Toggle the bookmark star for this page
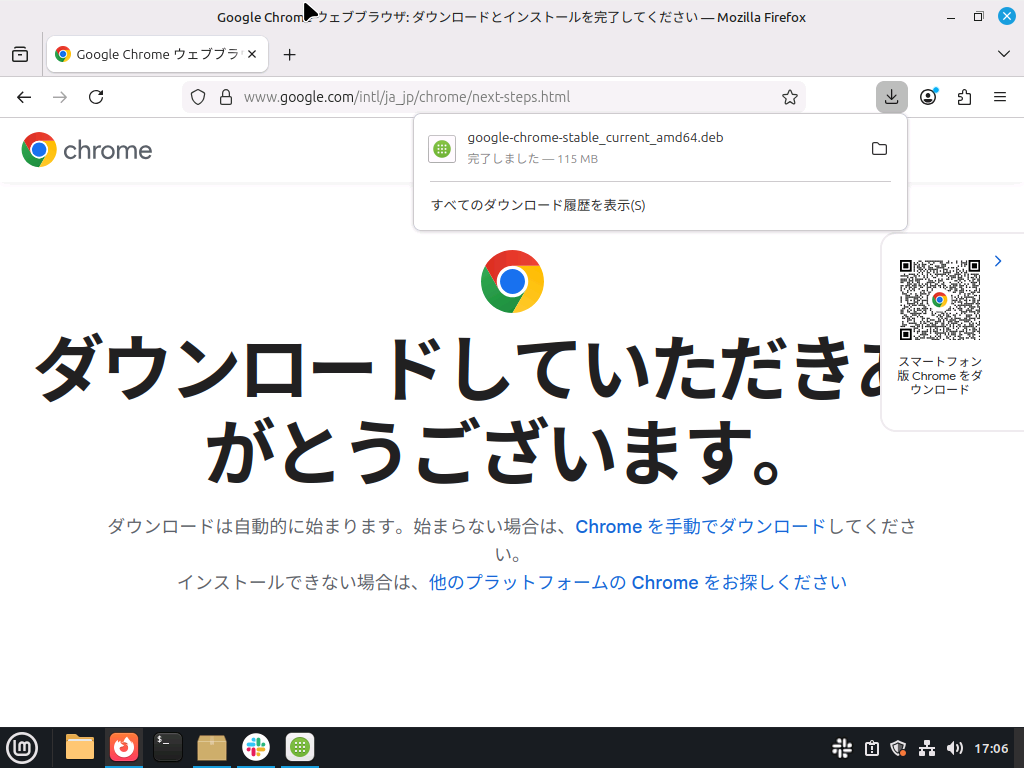The image size is (1024, 768). point(789,97)
